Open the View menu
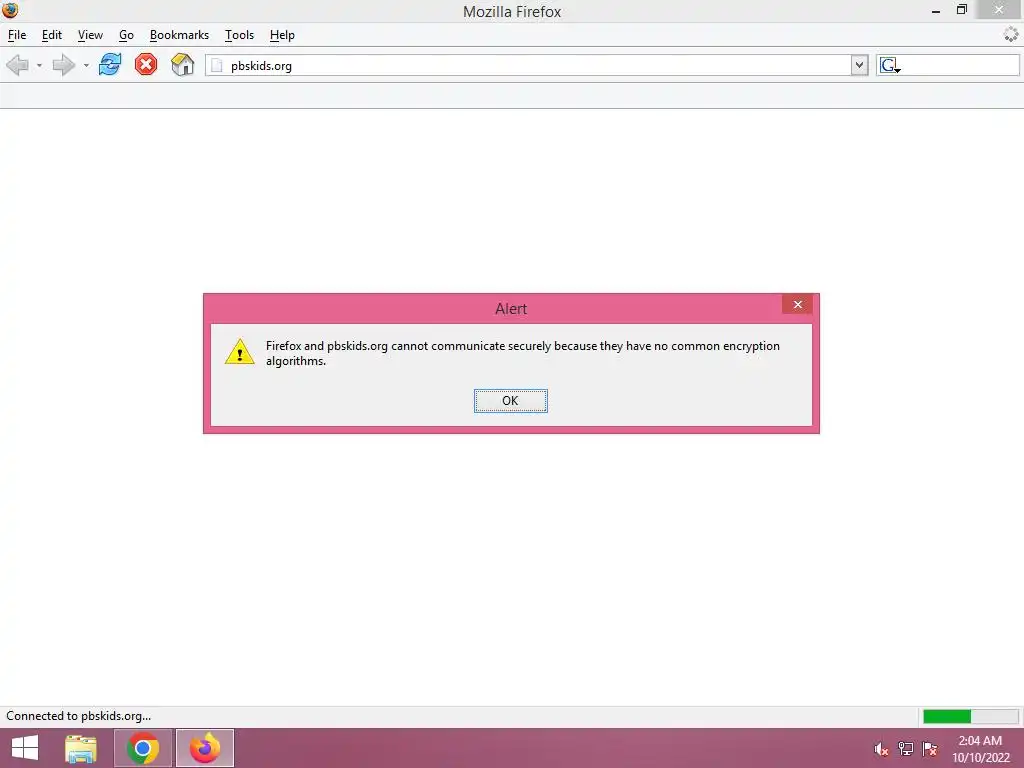 90,35
